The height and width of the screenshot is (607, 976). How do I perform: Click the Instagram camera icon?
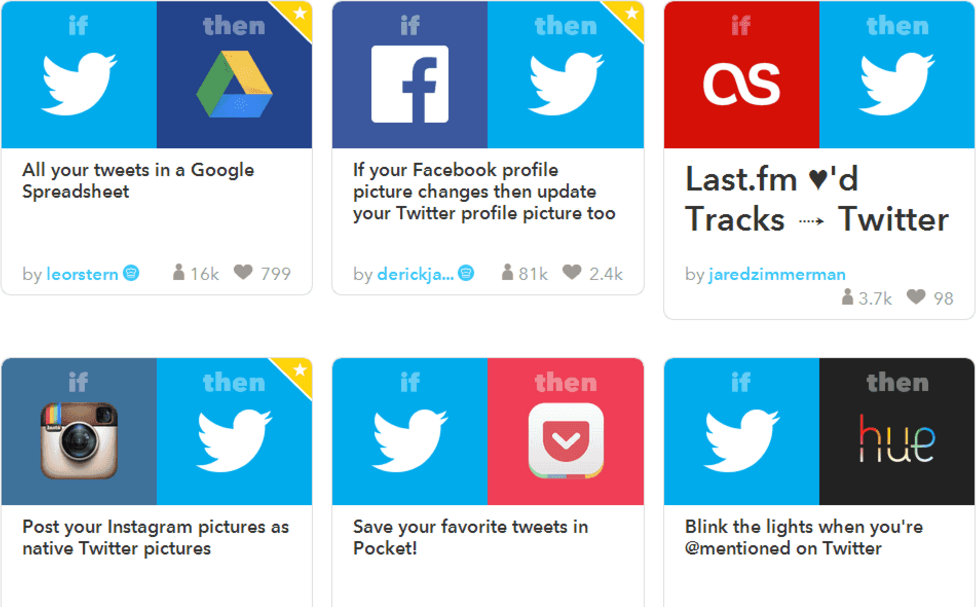tap(78, 441)
